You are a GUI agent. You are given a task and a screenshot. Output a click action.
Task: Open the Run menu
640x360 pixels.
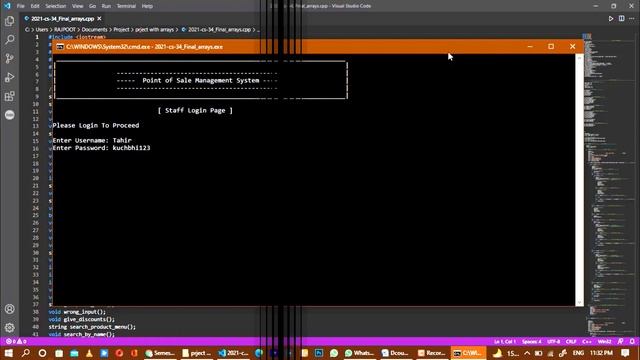[106, 6]
